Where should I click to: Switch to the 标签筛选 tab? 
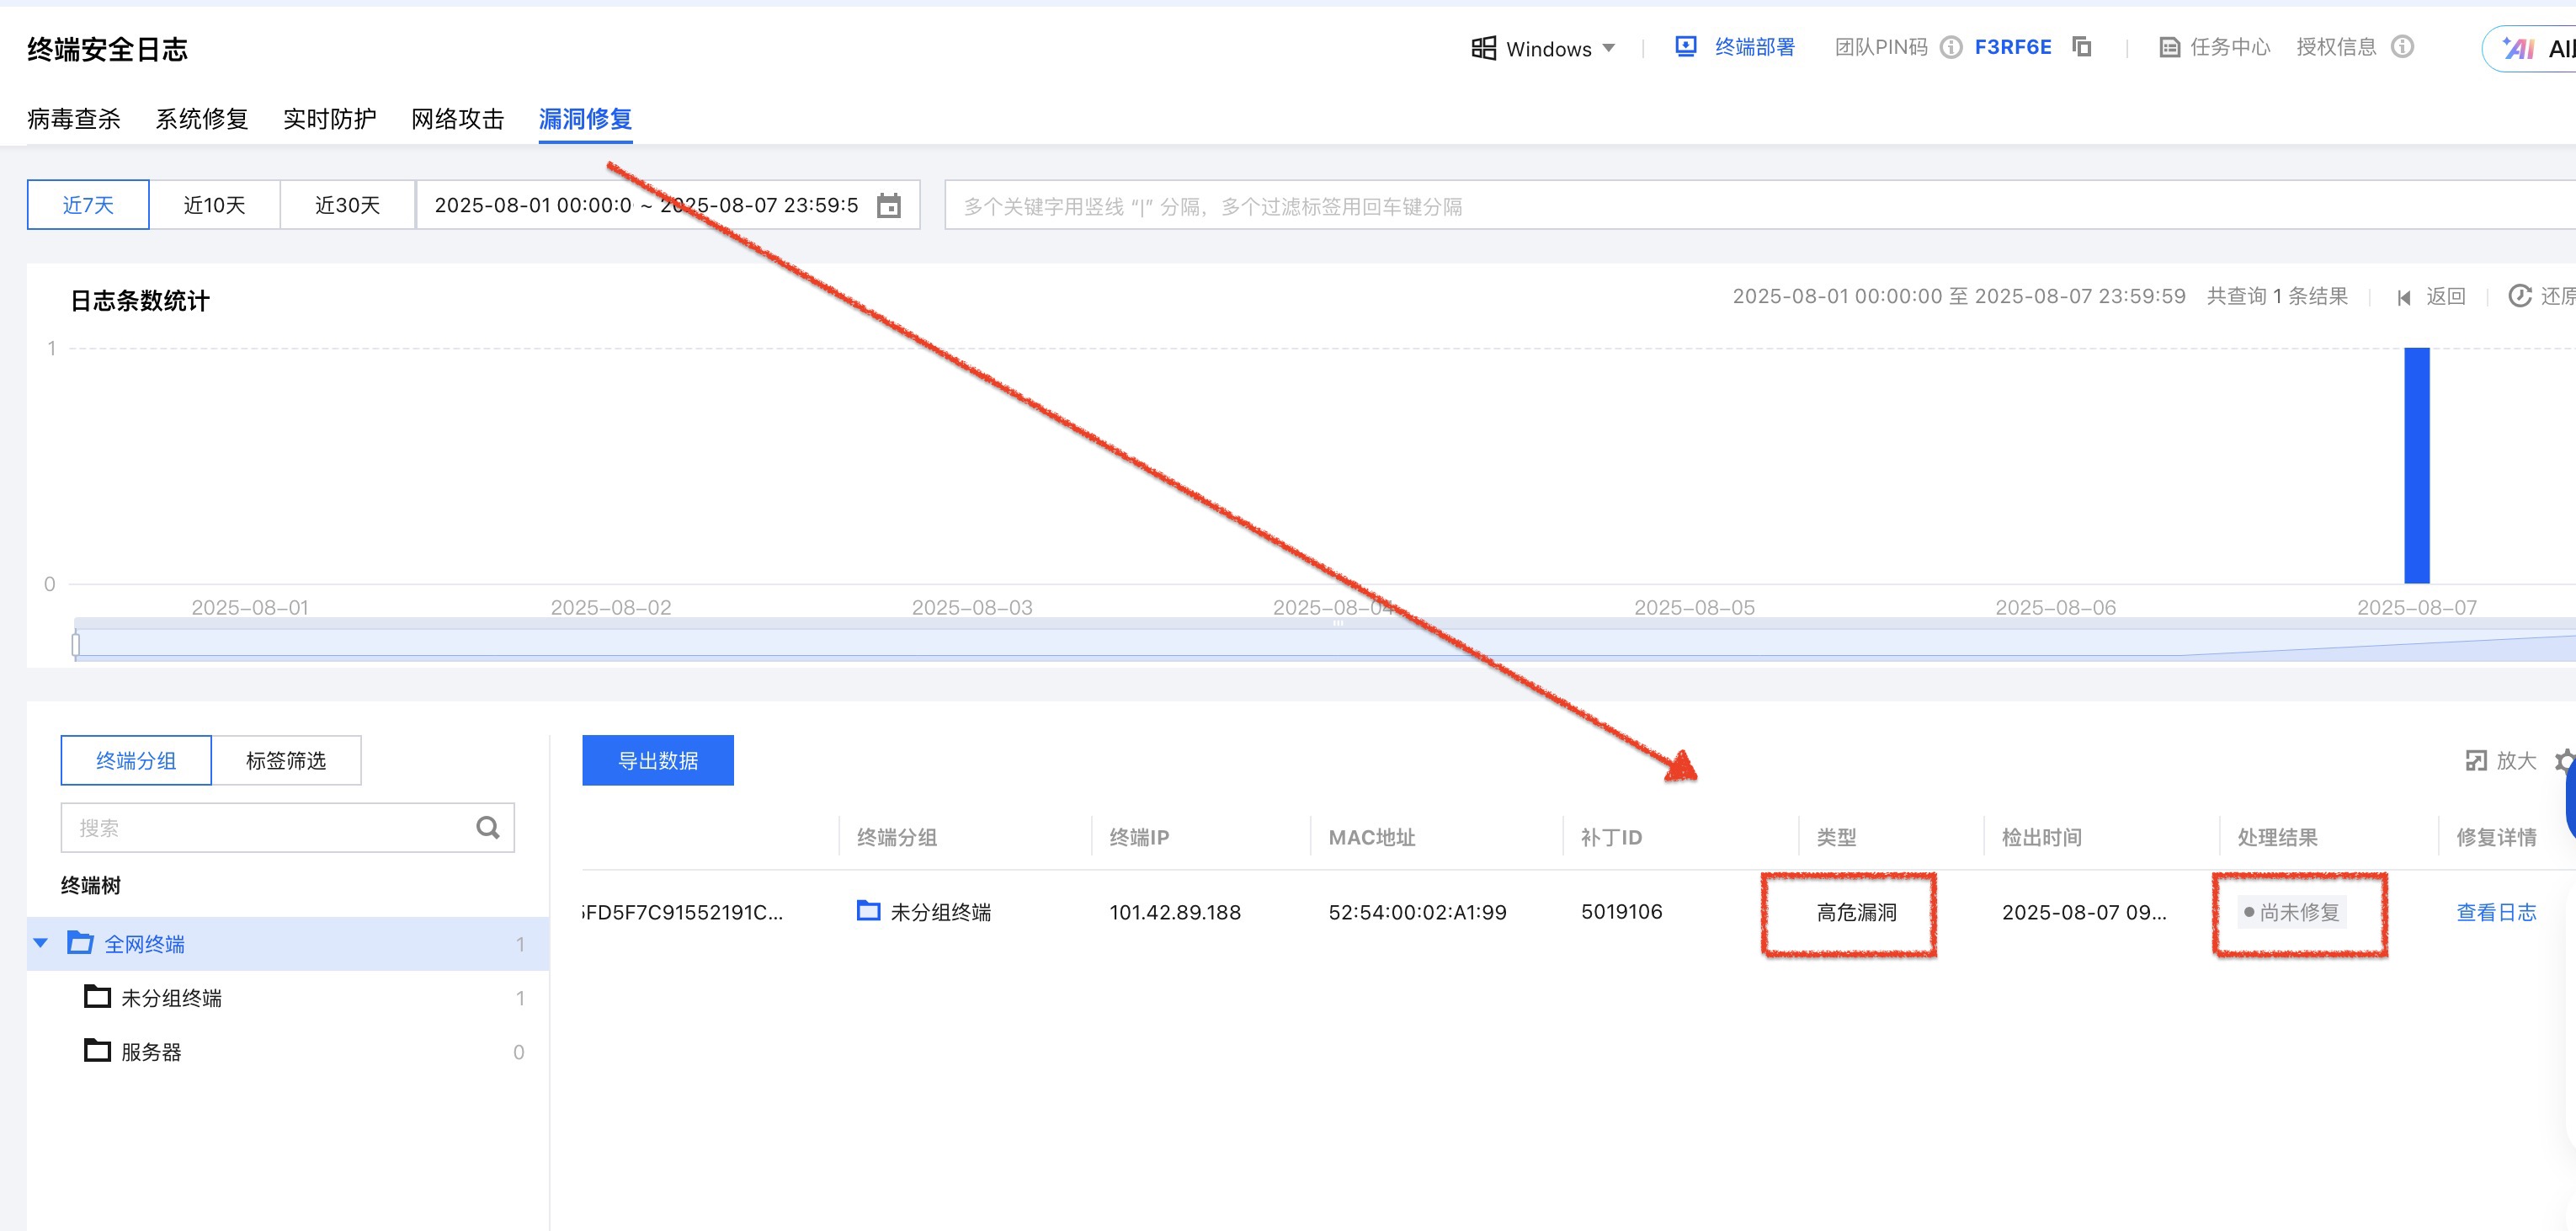pos(286,761)
